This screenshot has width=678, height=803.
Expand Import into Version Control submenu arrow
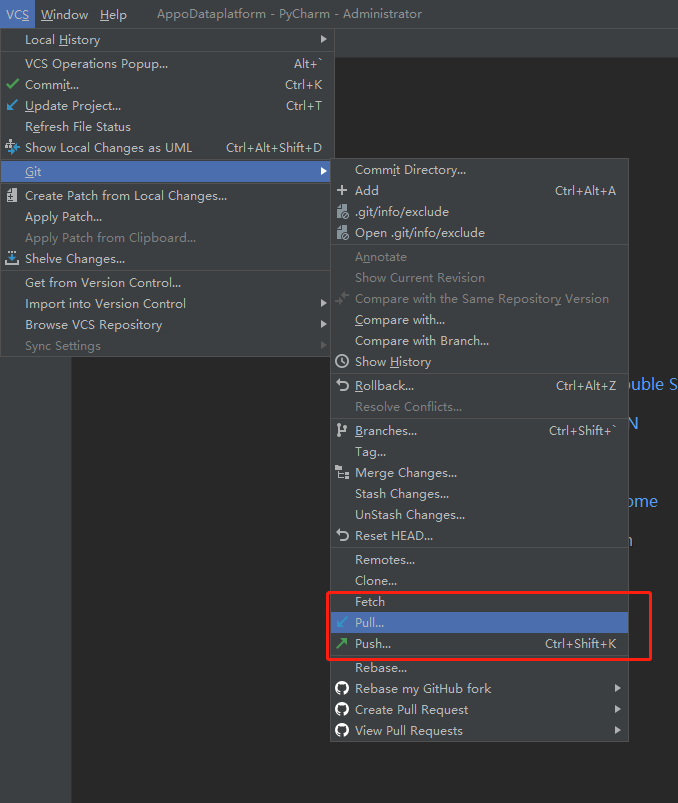pos(323,303)
